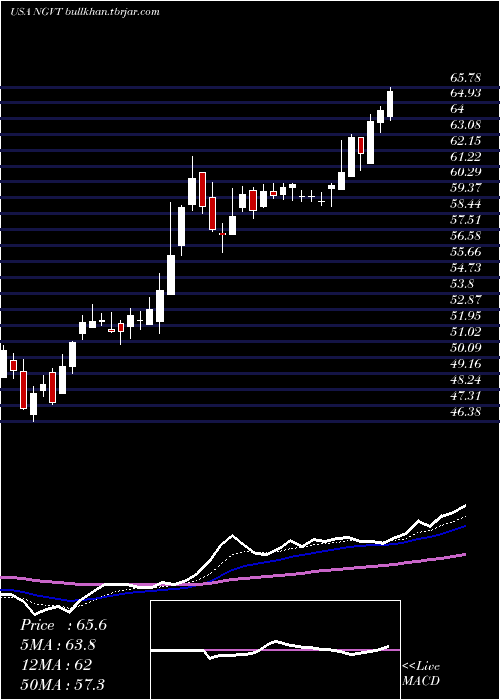This screenshot has width=500, height=700.
Task: Click the 53.8 price axis label
Action: [462, 284]
